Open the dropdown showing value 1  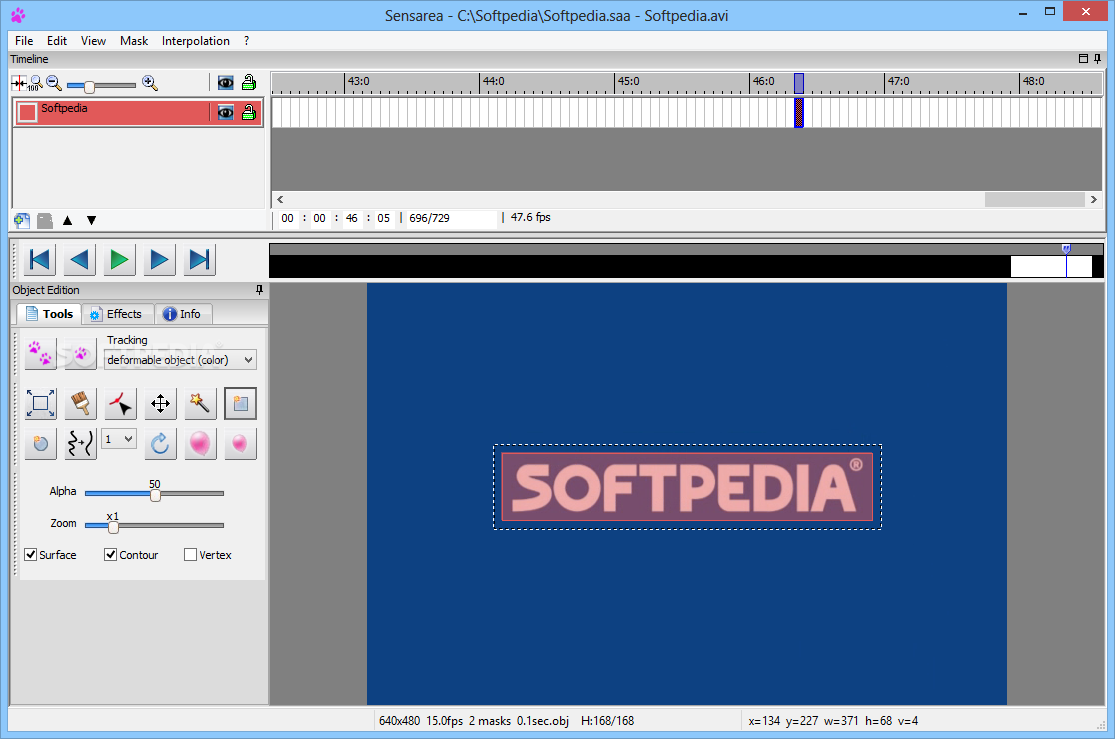(119, 439)
